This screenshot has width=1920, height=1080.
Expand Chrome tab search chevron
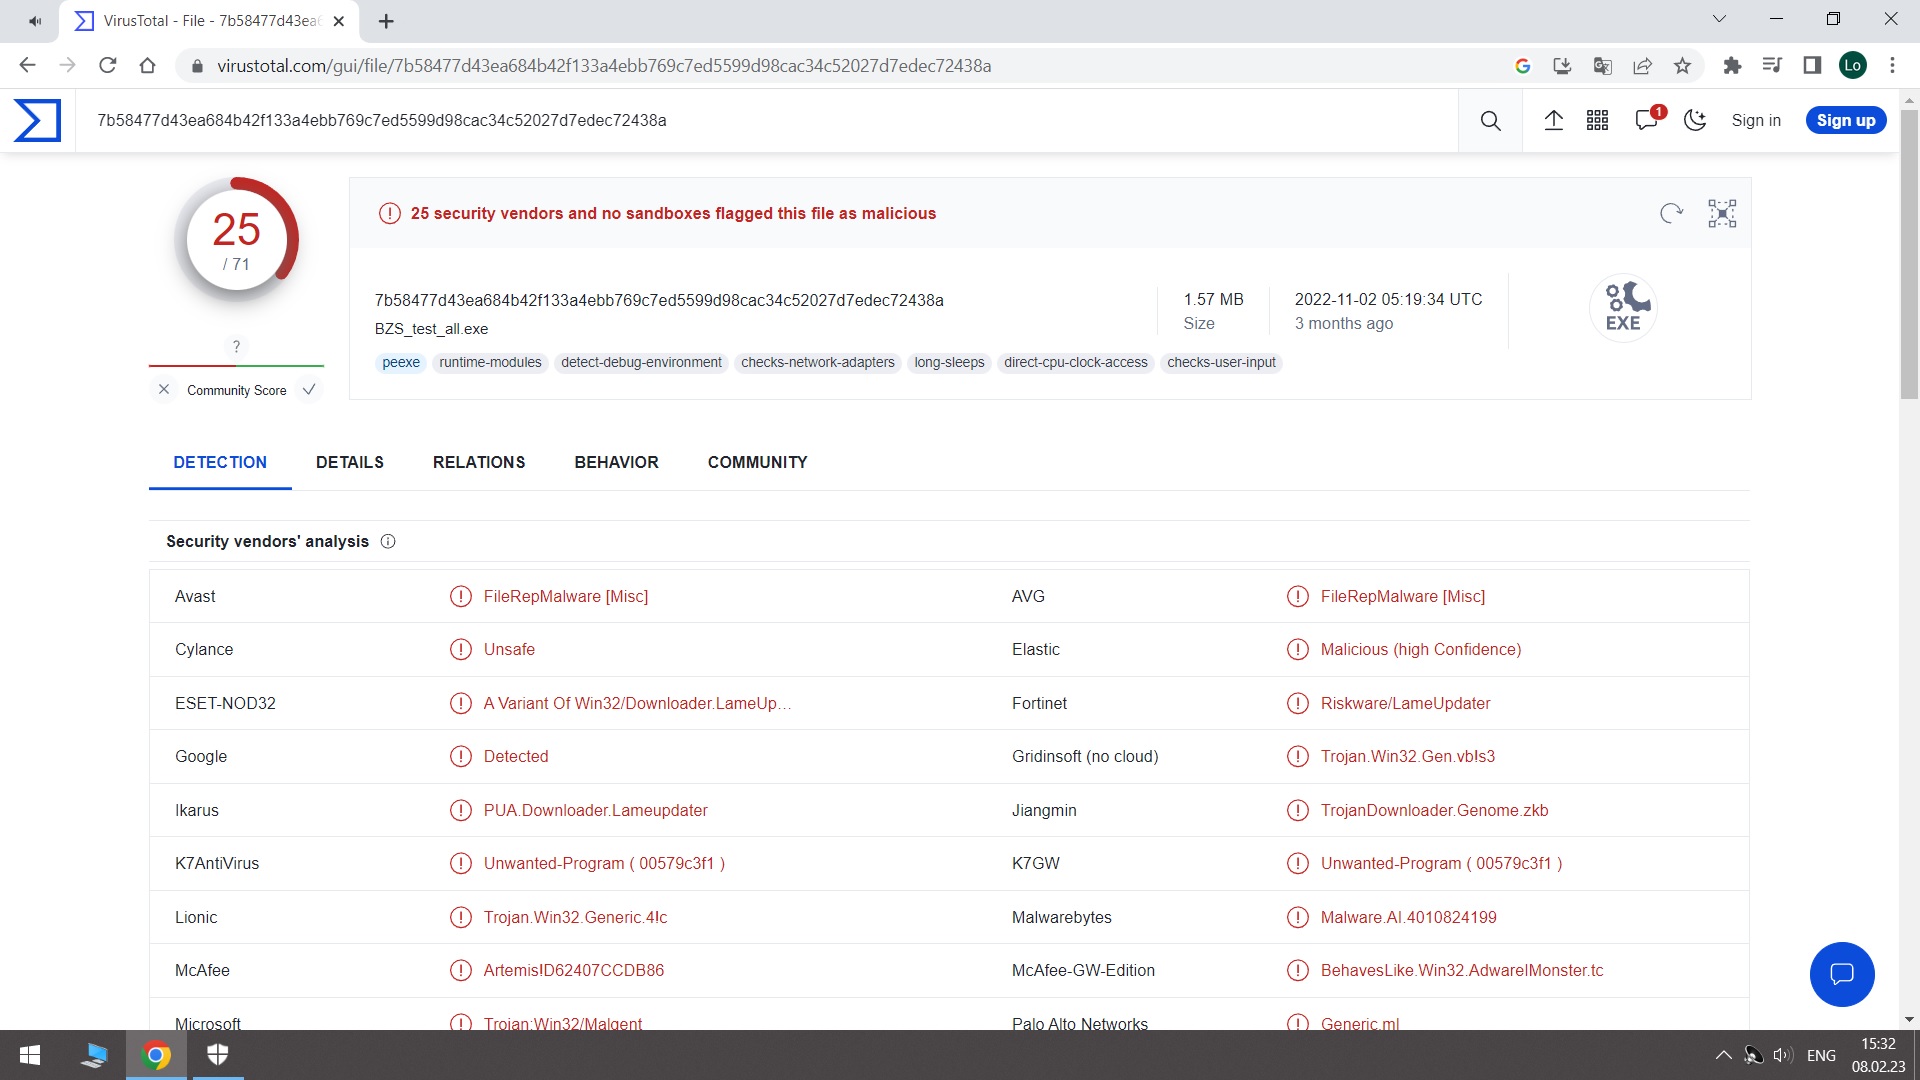(1719, 19)
